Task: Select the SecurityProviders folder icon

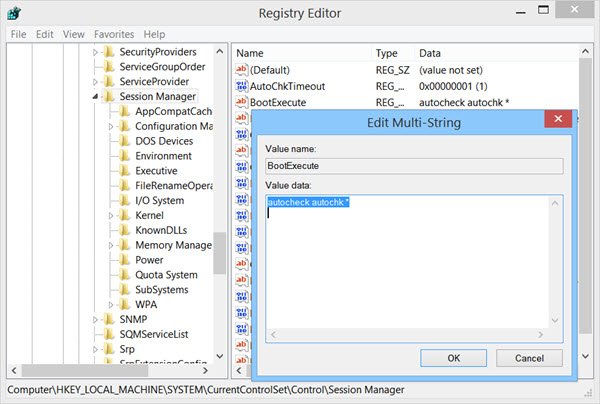Action: [109, 52]
